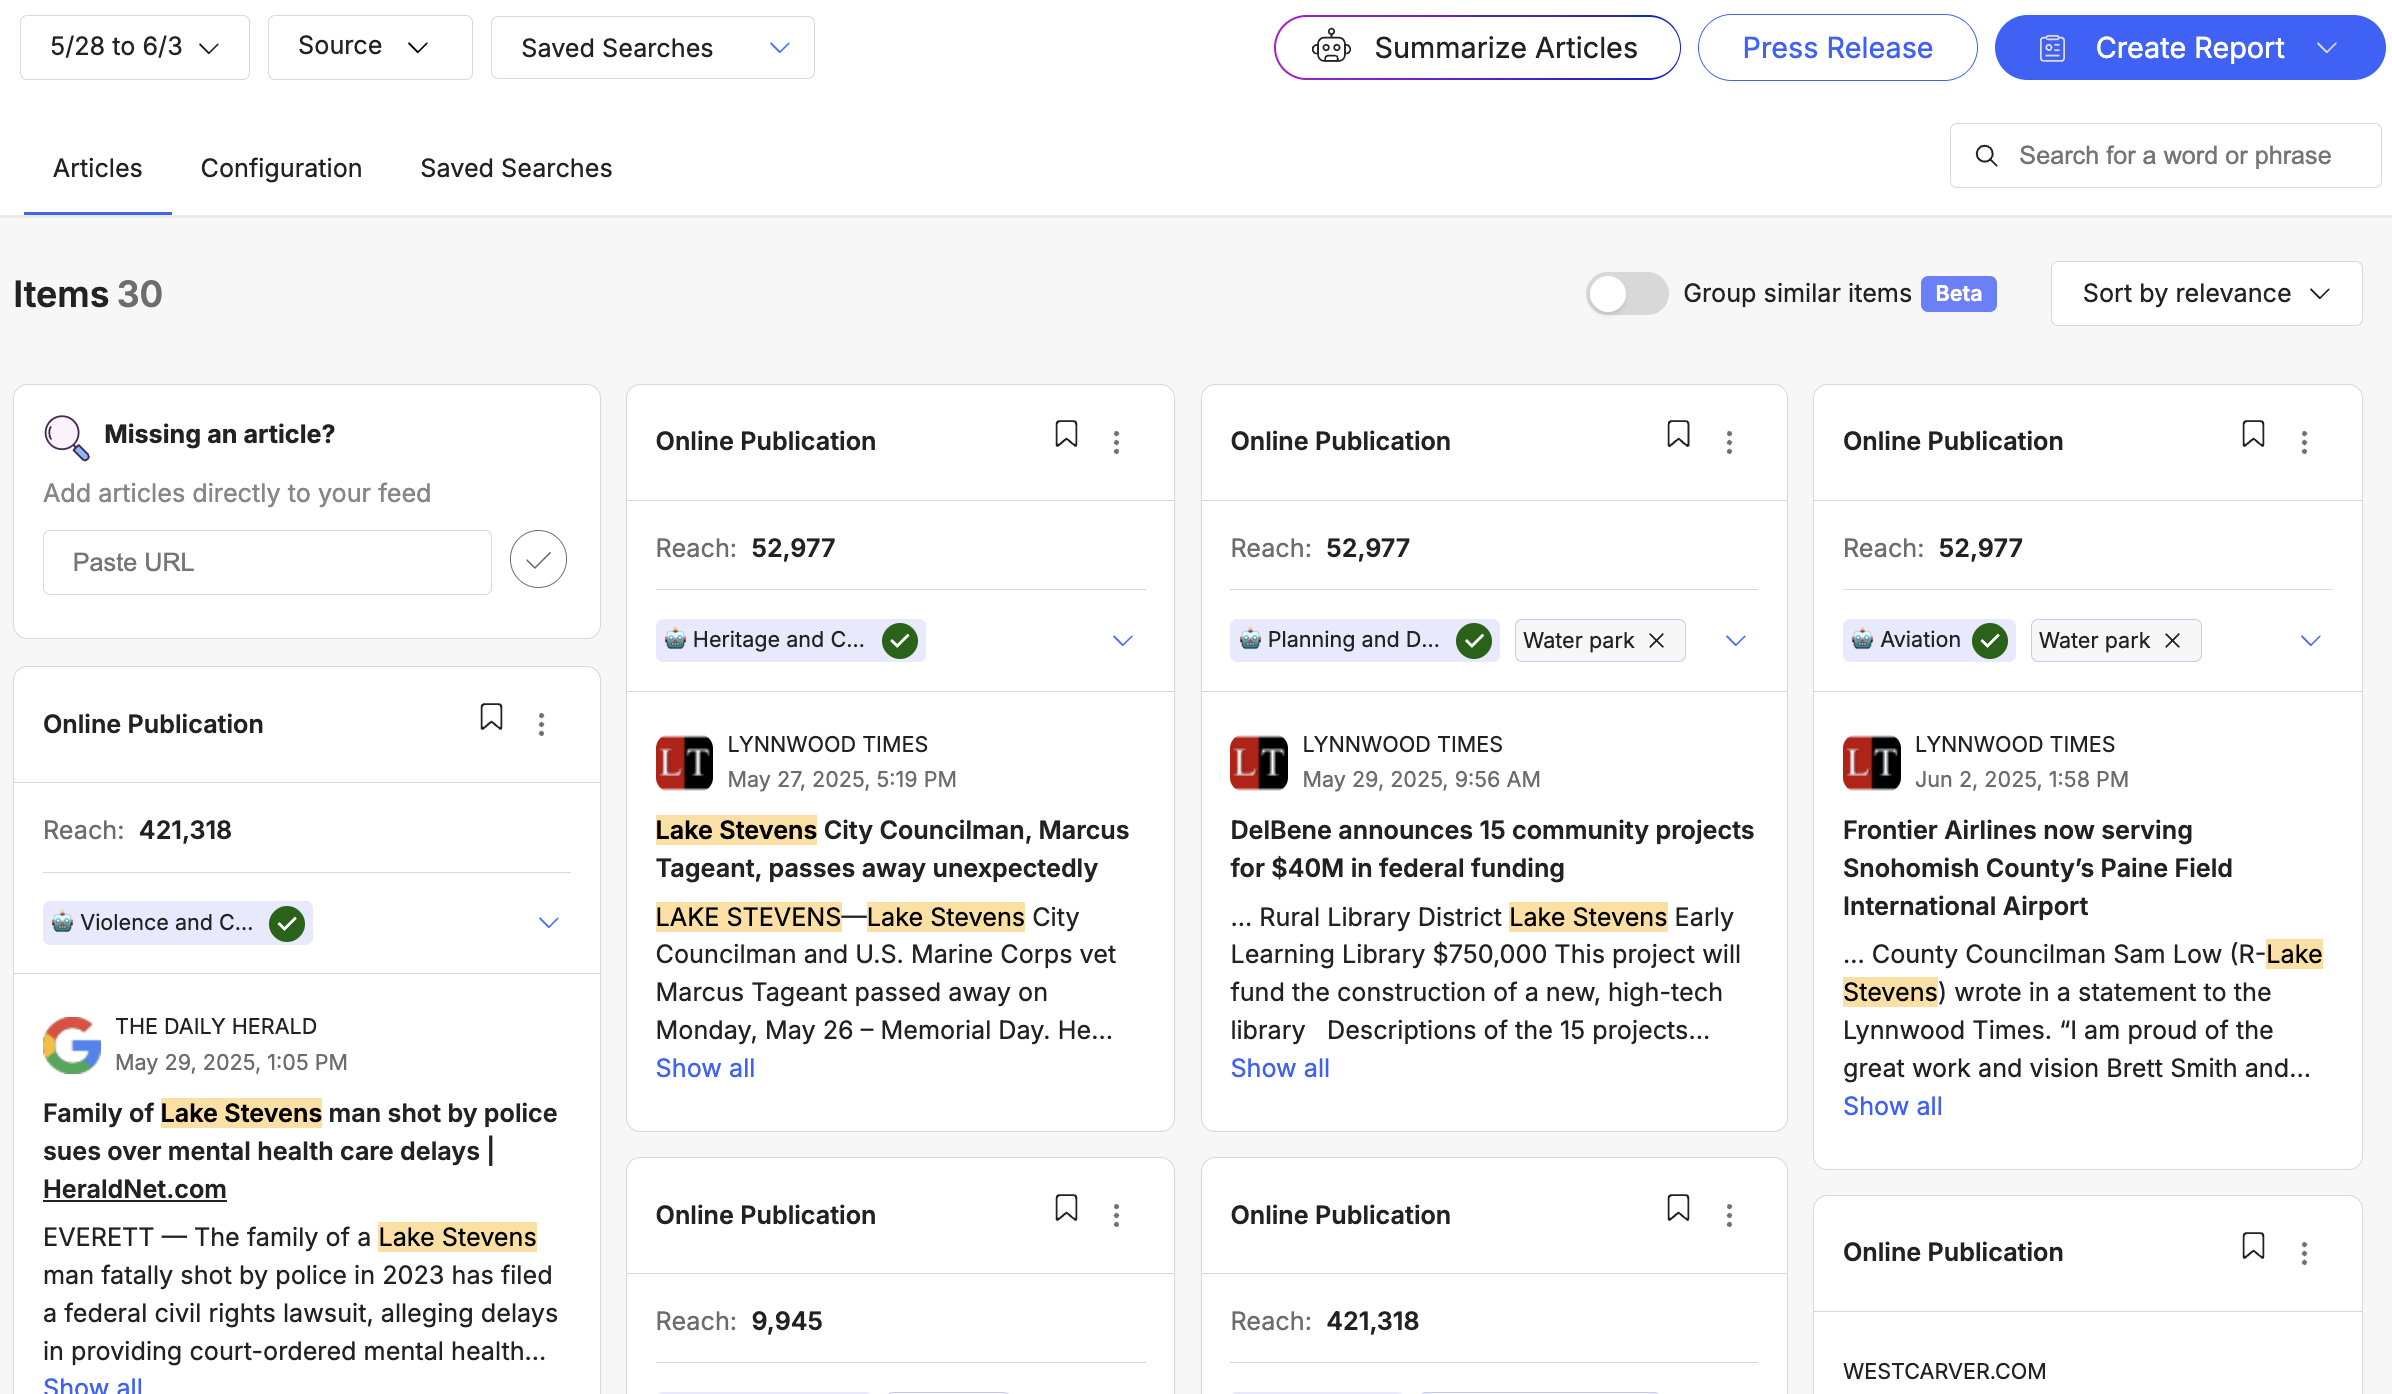The width and height of the screenshot is (2392, 1394).
Task: Remove Water park tag from Frontier Airlines article
Action: (x=2173, y=640)
